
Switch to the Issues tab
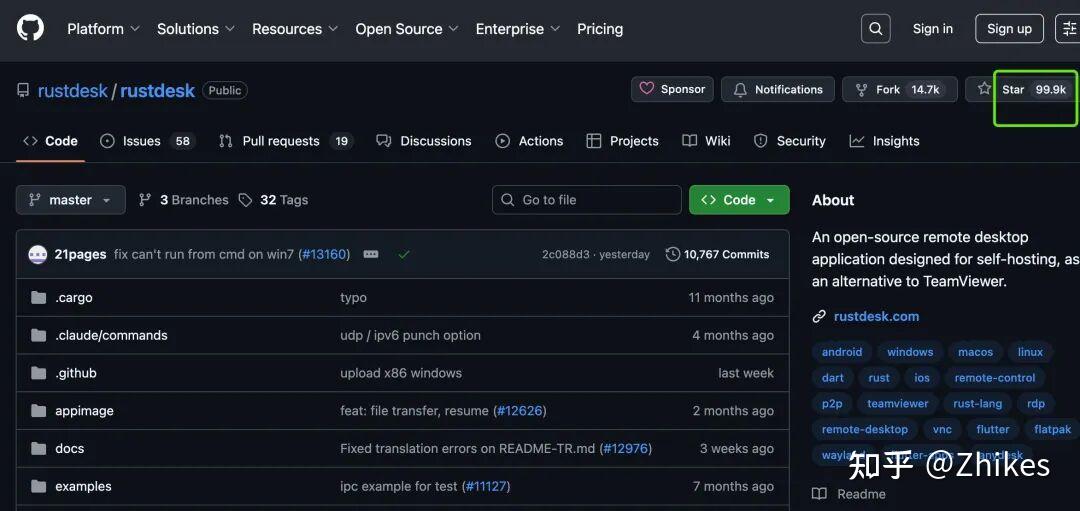pyautogui.click(x=141, y=141)
